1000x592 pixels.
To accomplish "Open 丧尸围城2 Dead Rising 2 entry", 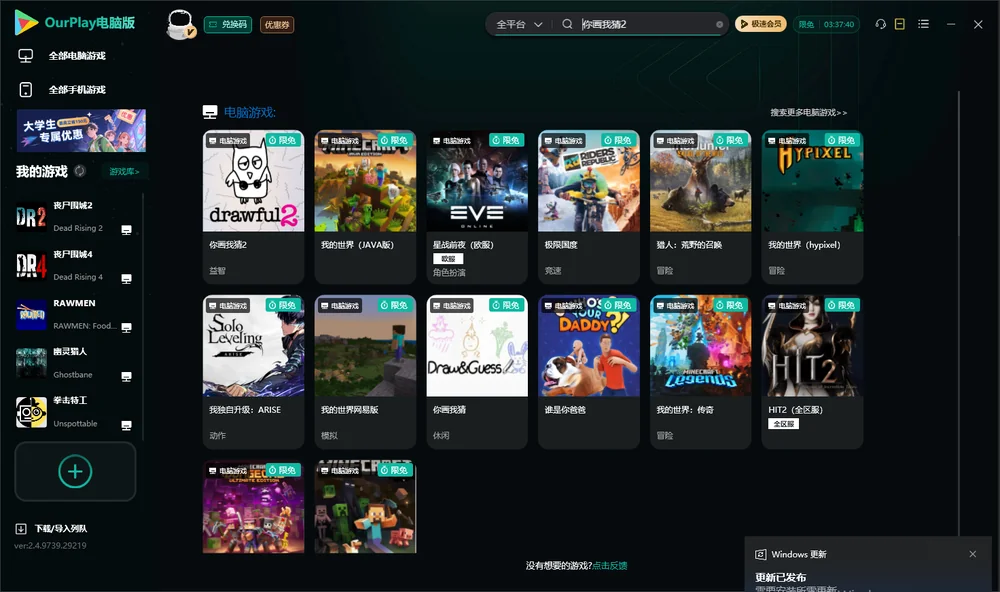I will coord(75,217).
